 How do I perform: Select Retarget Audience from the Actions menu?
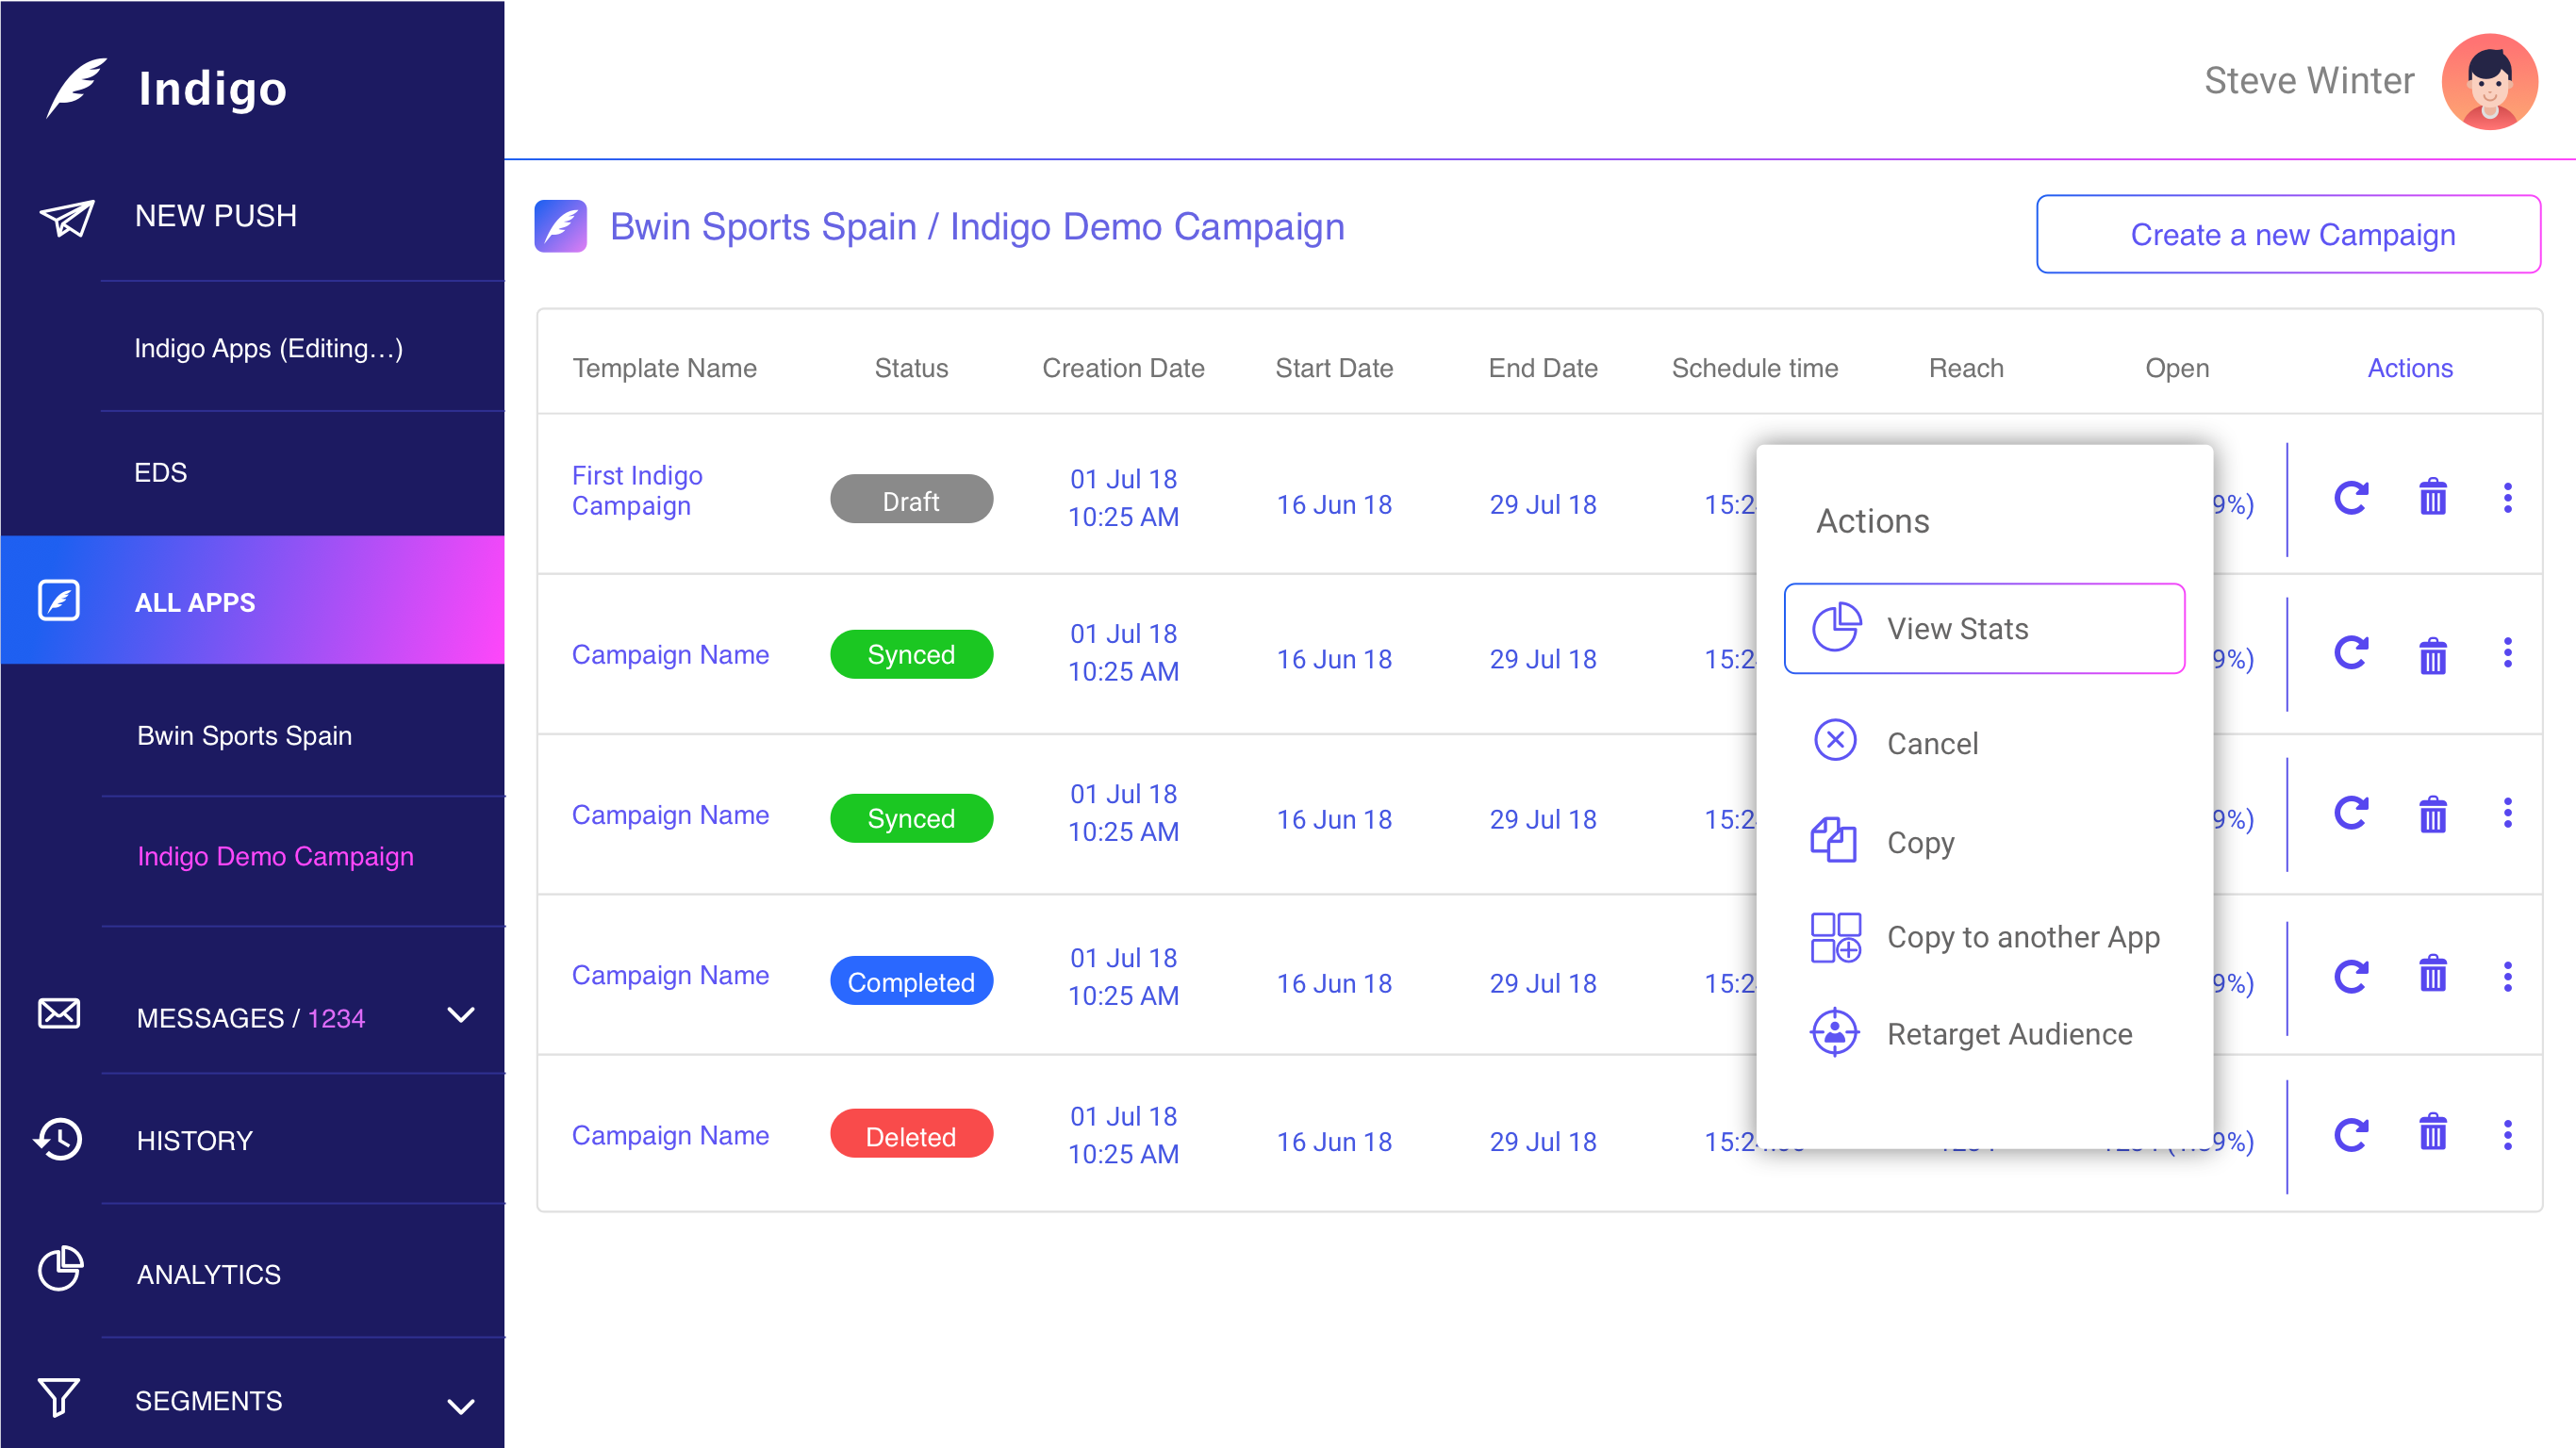2008,1033
